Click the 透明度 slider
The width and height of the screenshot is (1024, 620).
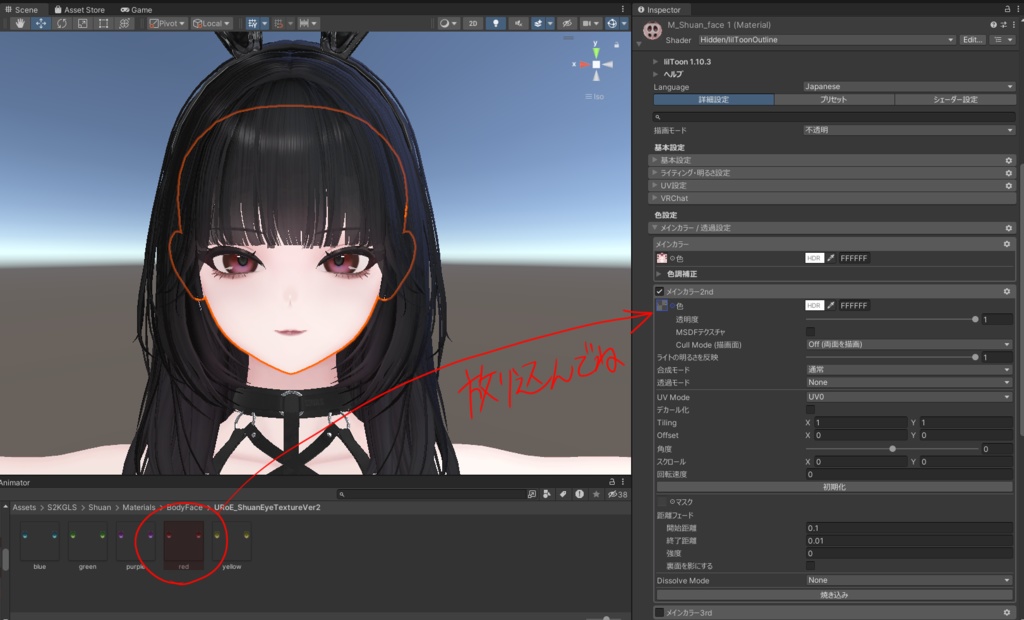click(892, 319)
